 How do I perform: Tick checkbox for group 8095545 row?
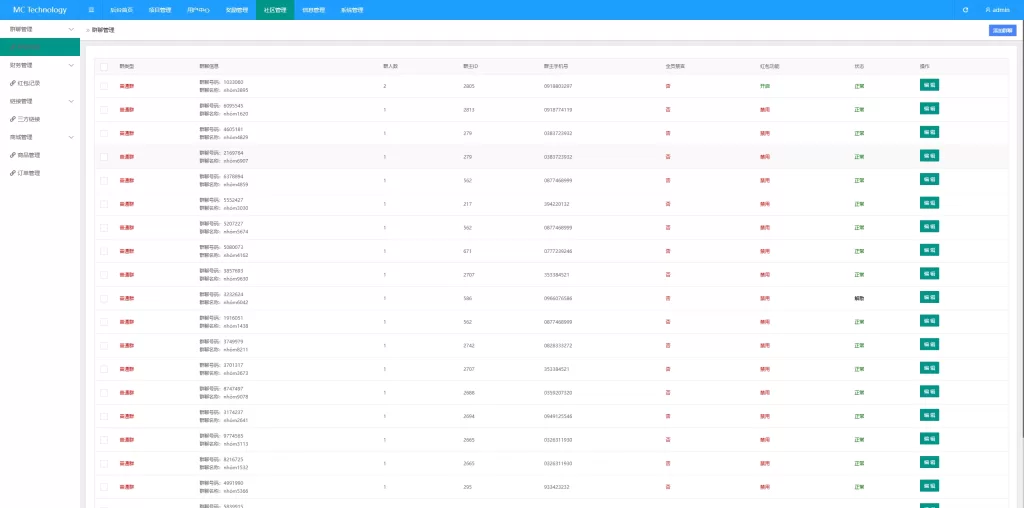pyautogui.click(x=104, y=110)
